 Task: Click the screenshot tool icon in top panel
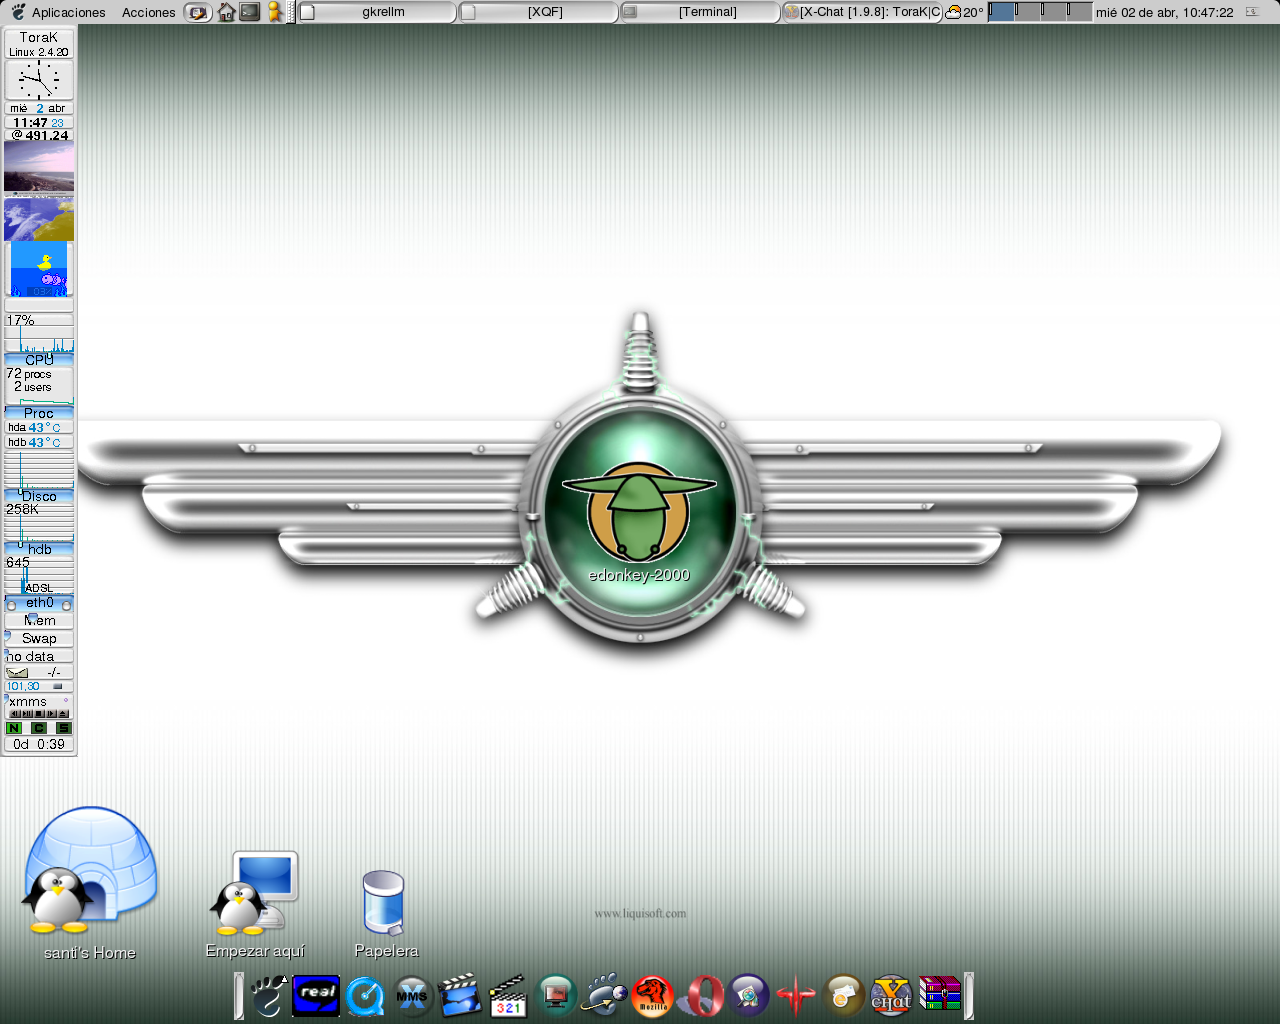pyautogui.click(x=199, y=12)
